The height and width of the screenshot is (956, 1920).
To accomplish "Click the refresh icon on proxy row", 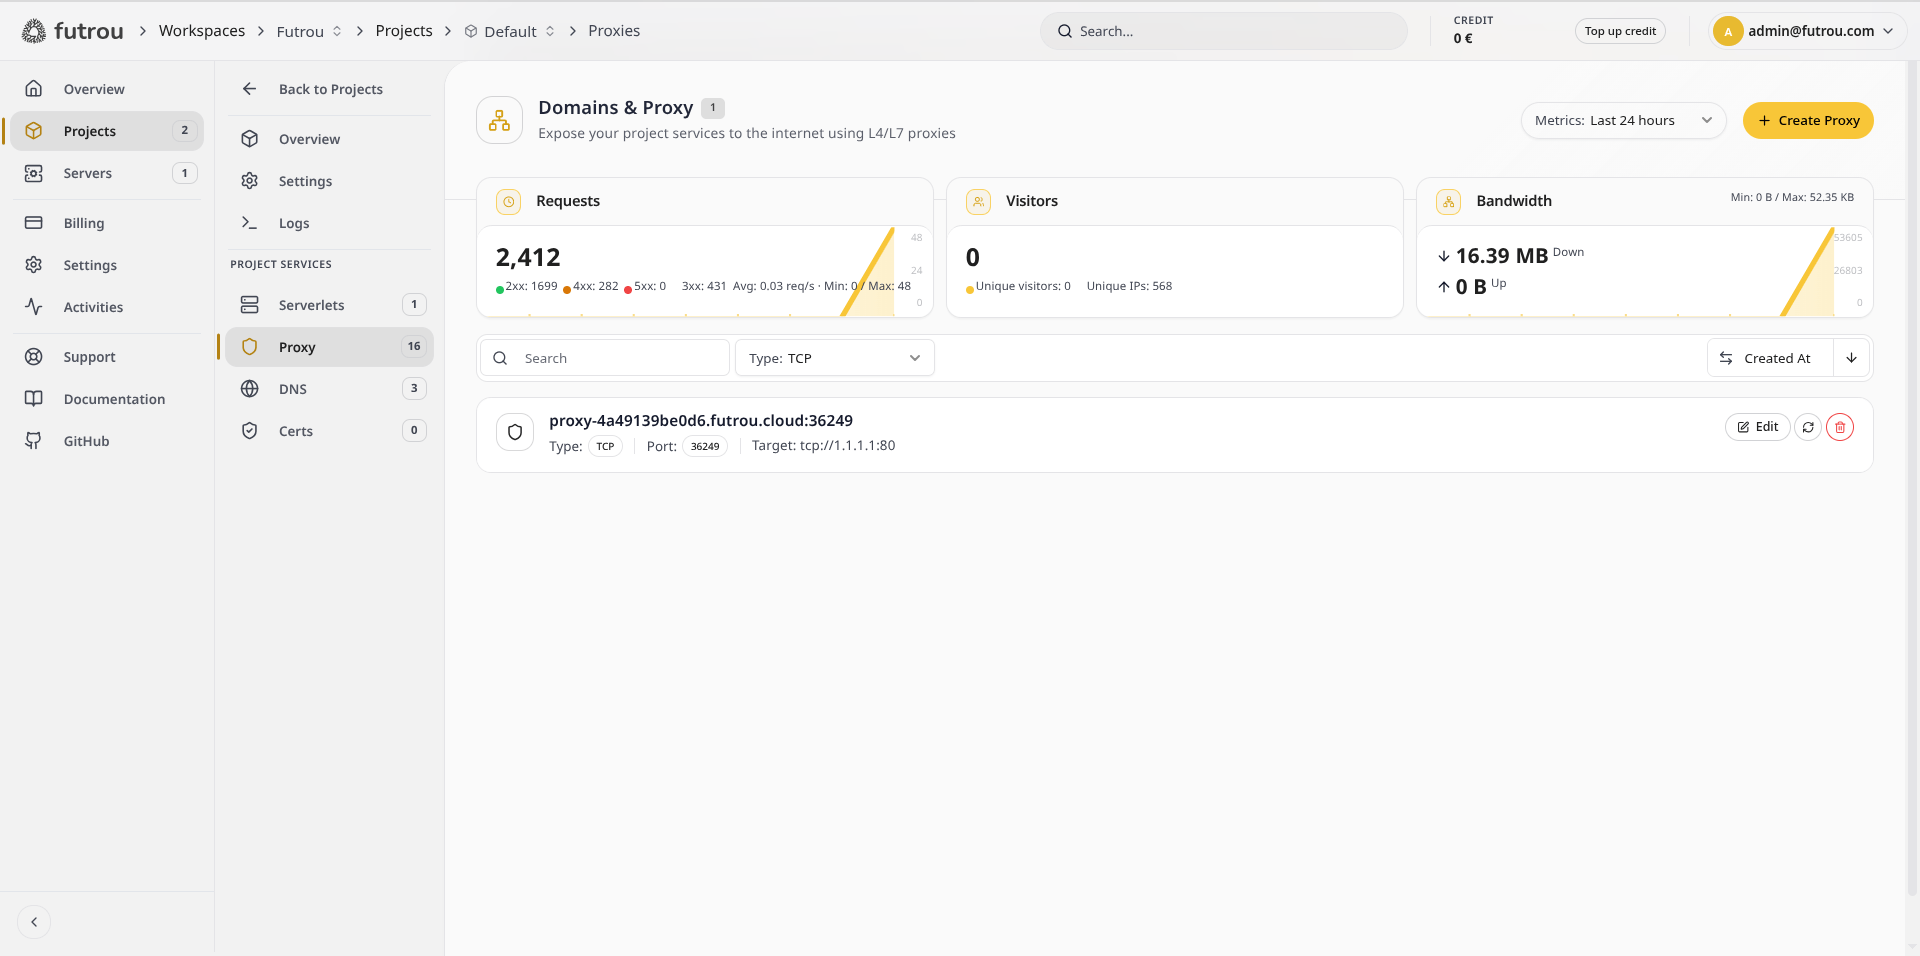I will [1808, 427].
